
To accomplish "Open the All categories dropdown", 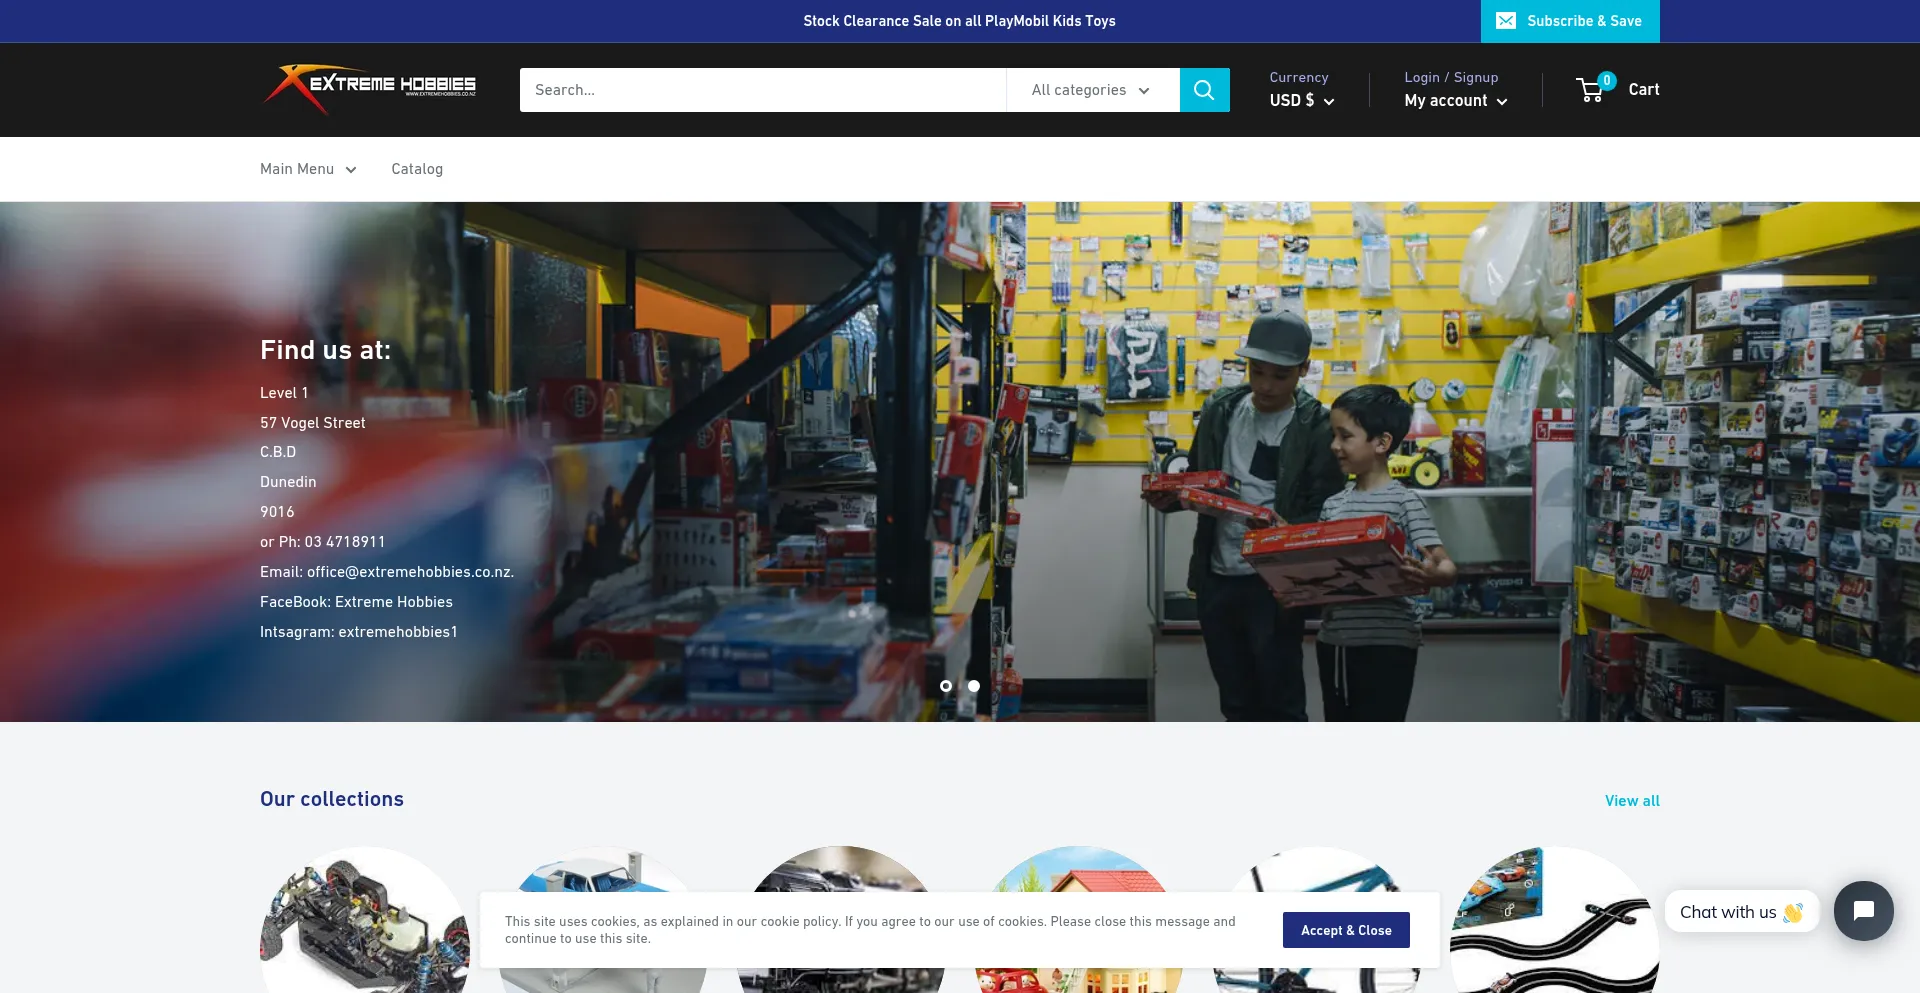I will (x=1092, y=90).
